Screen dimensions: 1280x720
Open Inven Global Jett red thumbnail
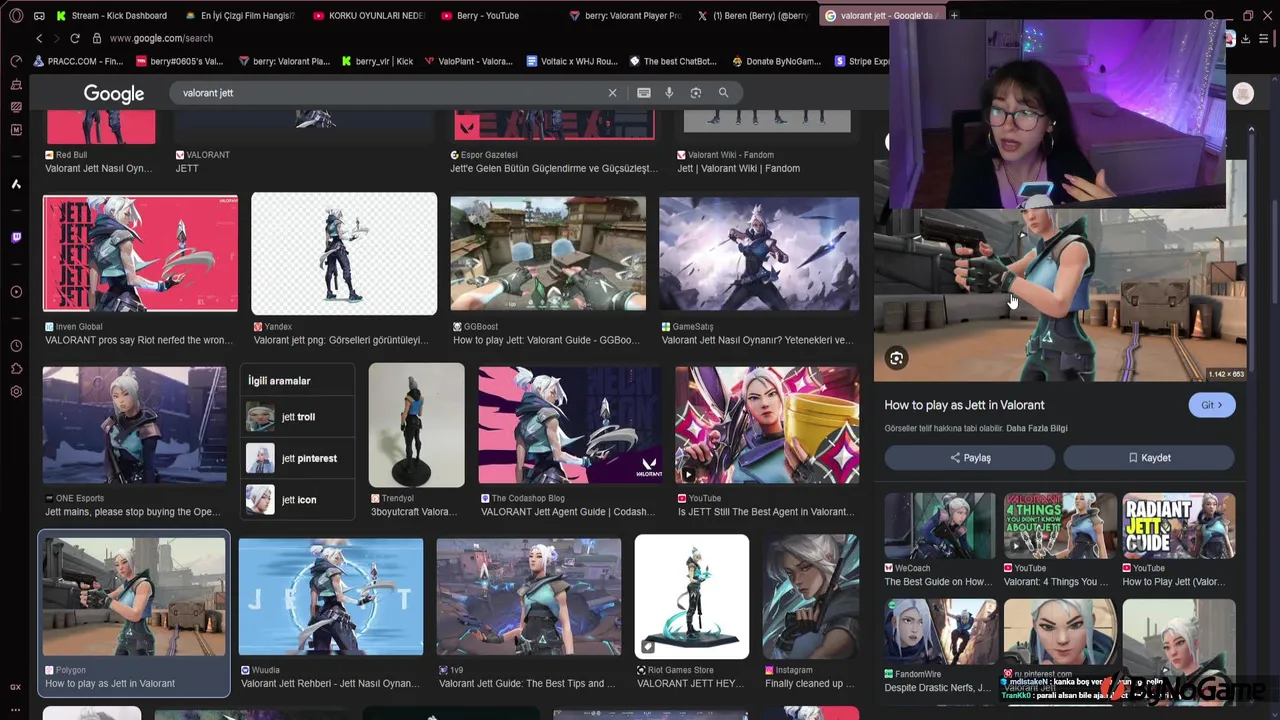coord(140,253)
